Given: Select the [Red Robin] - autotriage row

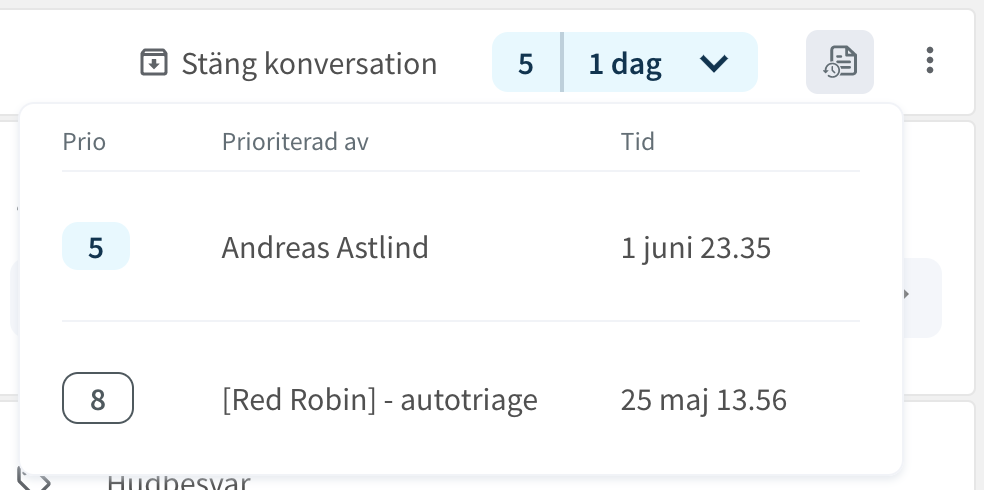Looking at the screenshot, I should coord(461,398).
